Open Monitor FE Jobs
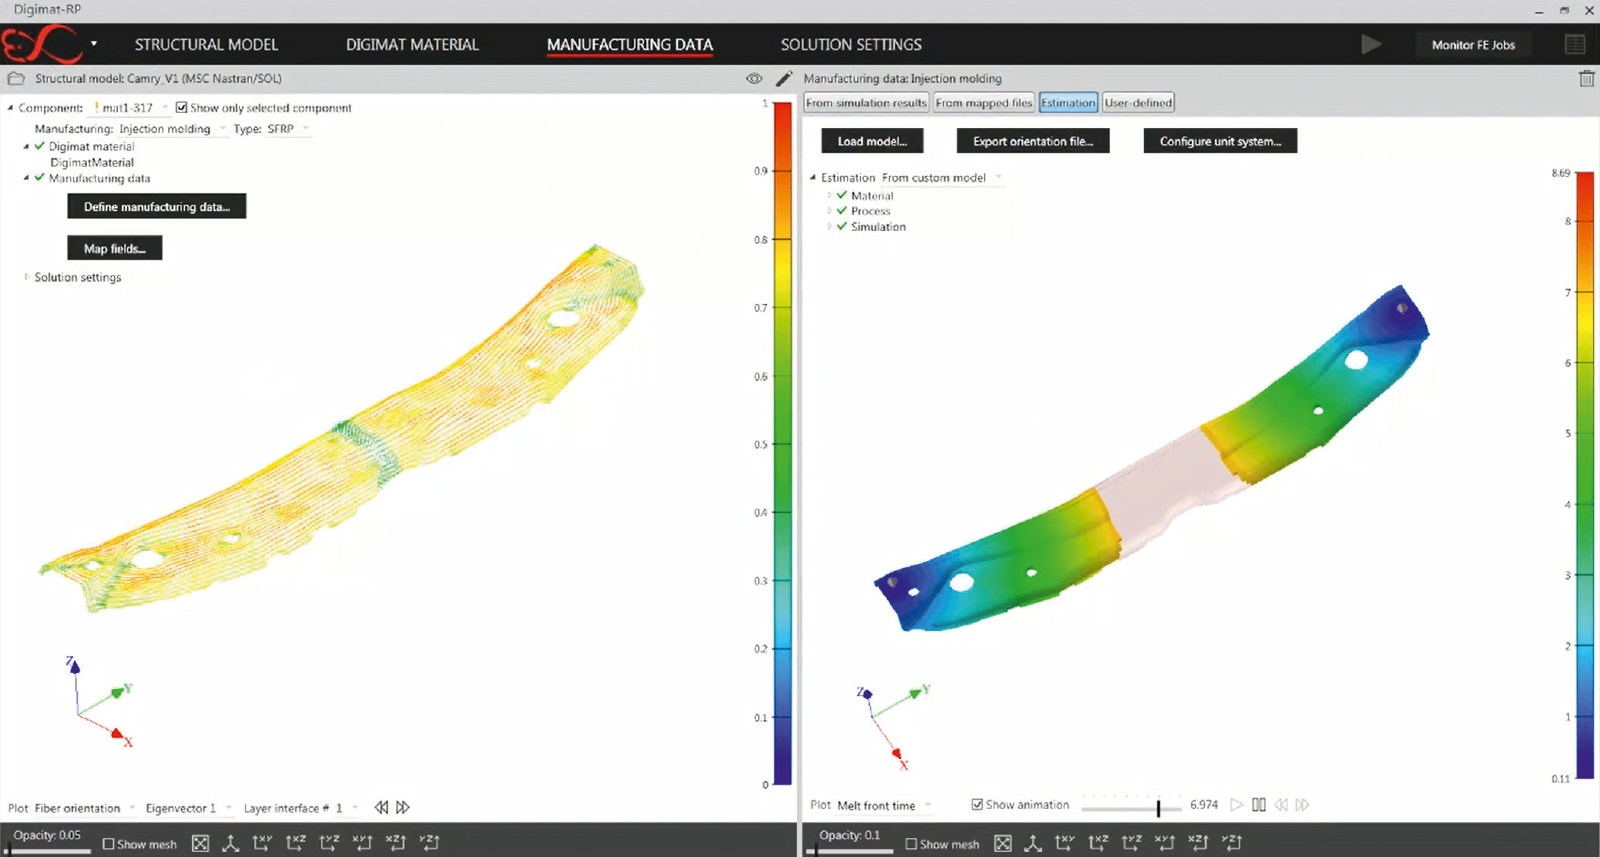The width and height of the screenshot is (1600, 857). (x=1473, y=44)
